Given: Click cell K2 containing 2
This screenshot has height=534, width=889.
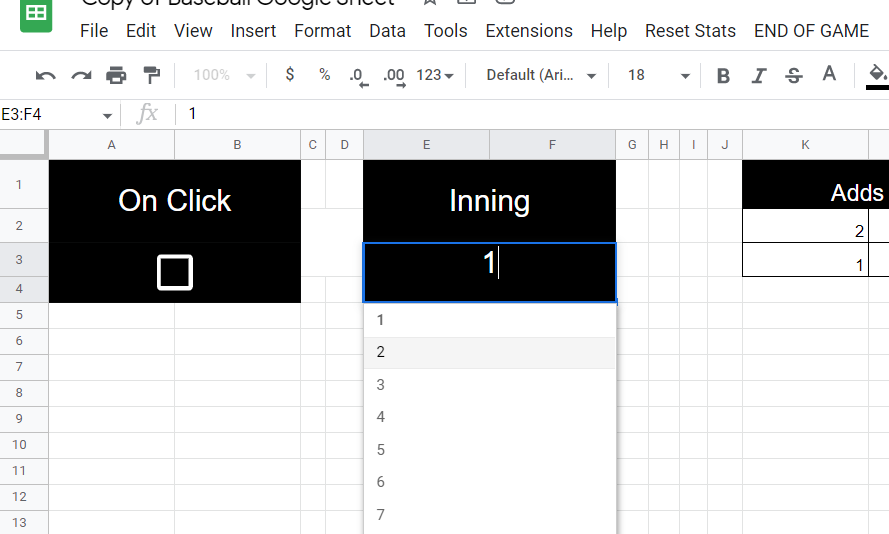Looking at the screenshot, I should click(805, 226).
